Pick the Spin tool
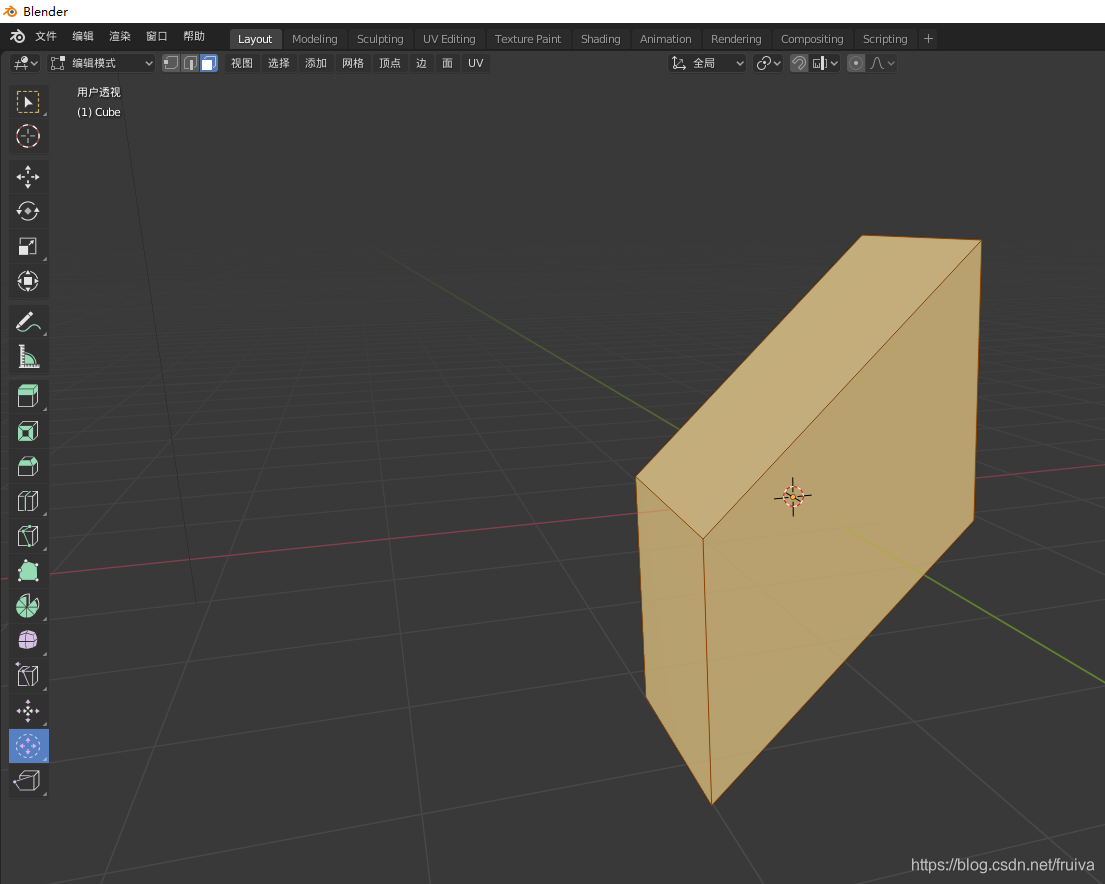Screen dimensions: 1105x884 pos(28,606)
